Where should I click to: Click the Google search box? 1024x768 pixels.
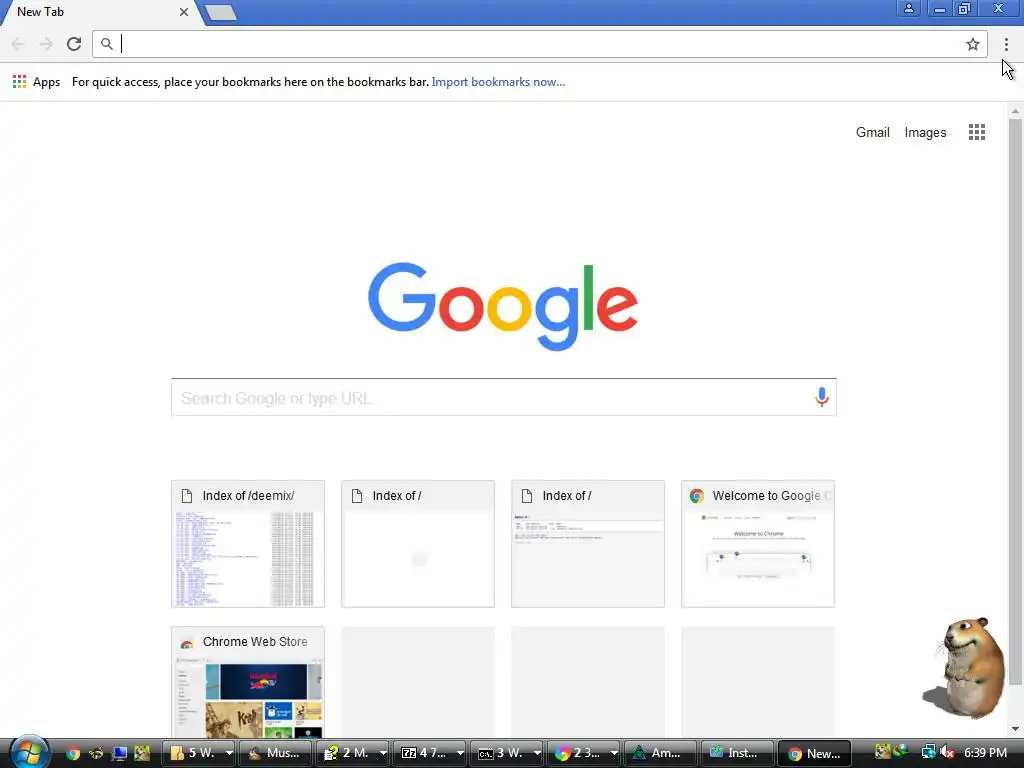(x=504, y=397)
